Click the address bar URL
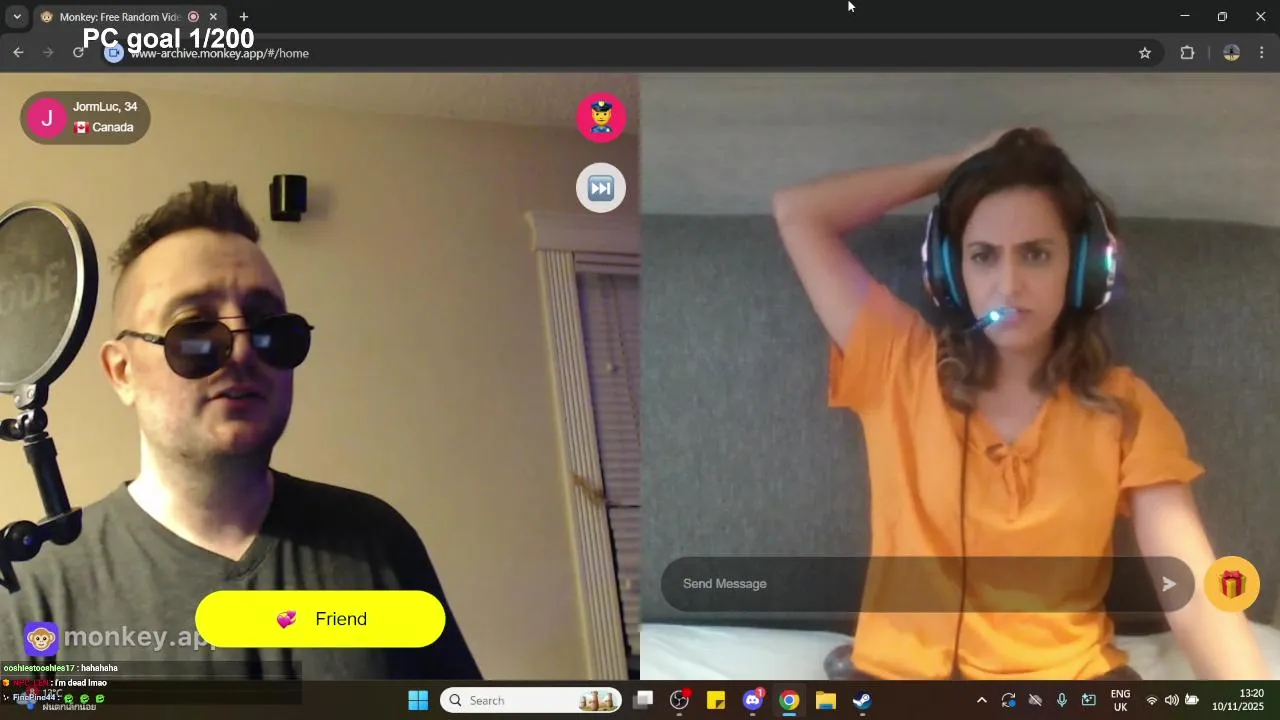The height and width of the screenshot is (720, 1280). coord(219,53)
